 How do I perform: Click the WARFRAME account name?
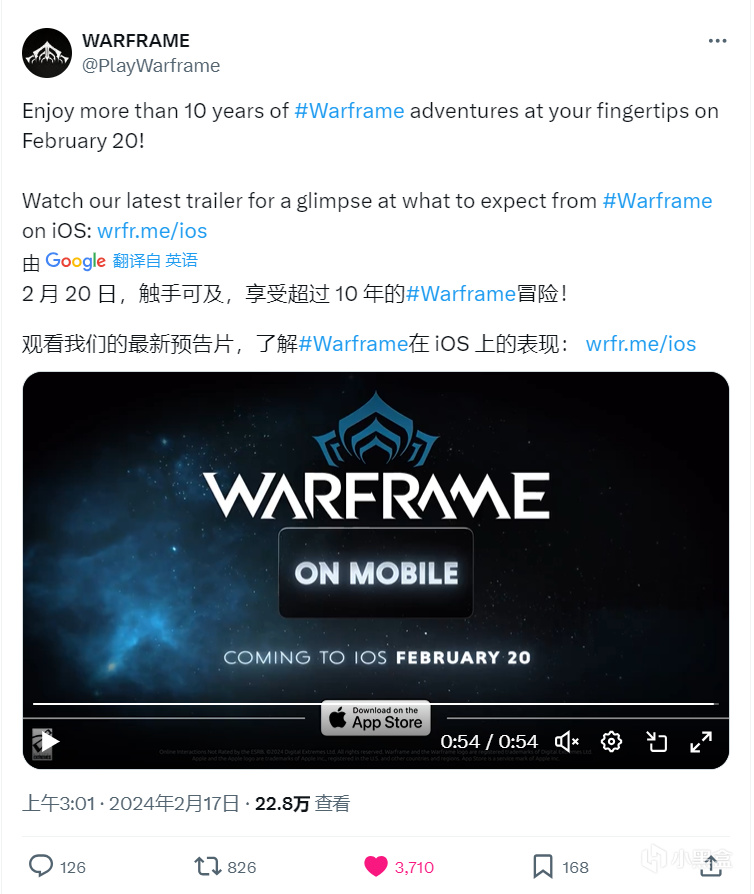click(x=136, y=40)
